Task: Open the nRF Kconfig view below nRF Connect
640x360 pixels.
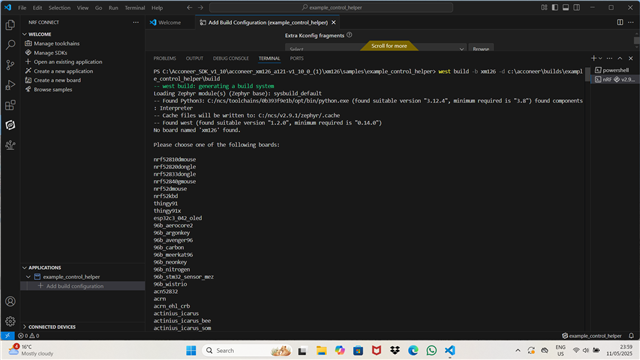Action: point(10,145)
